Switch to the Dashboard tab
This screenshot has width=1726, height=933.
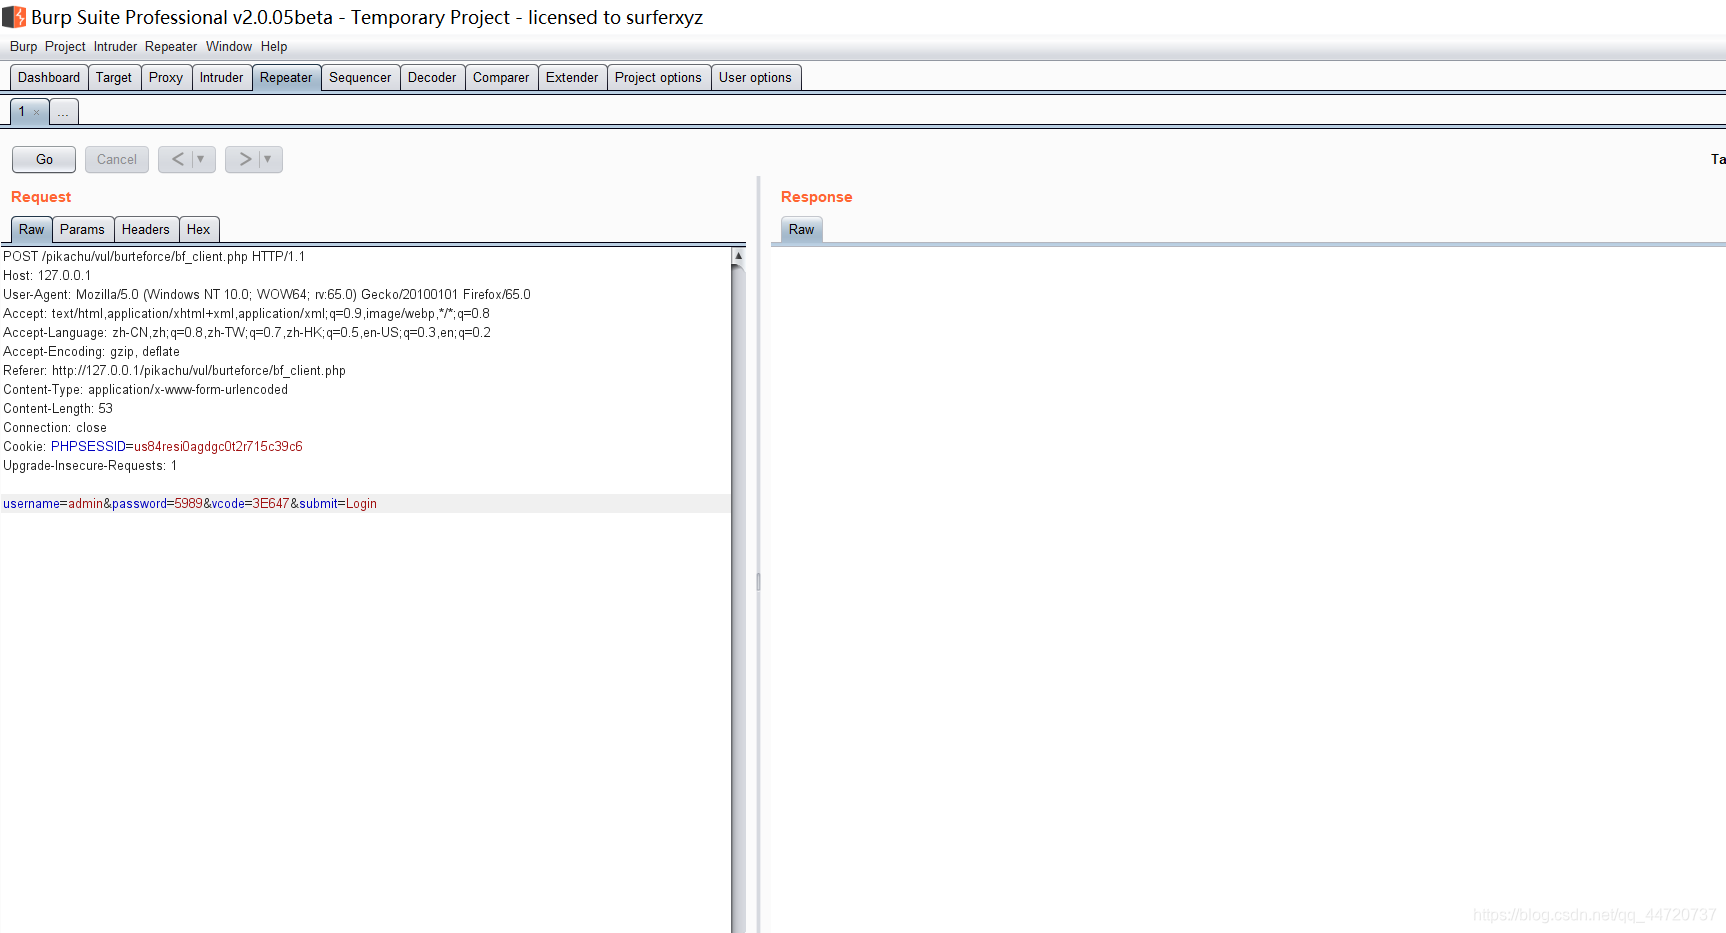[49, 77]
